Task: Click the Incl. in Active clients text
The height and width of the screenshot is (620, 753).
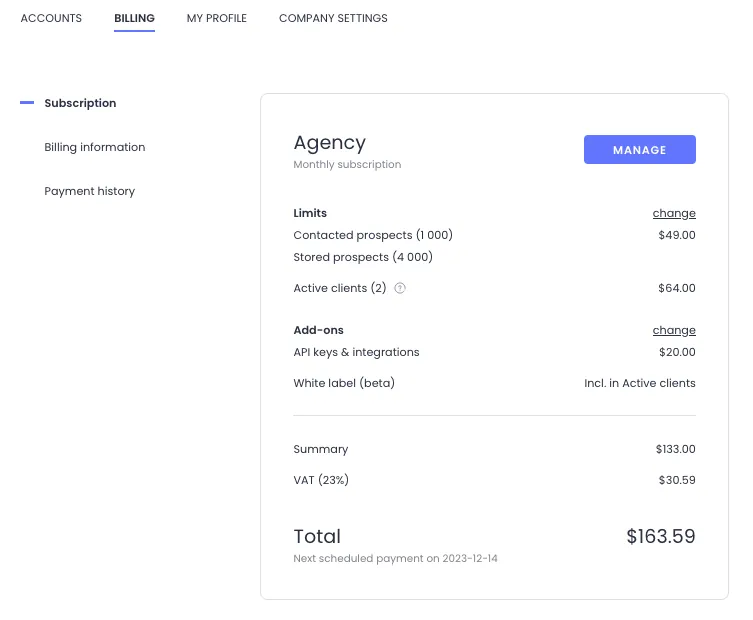Action: point(640,383)
